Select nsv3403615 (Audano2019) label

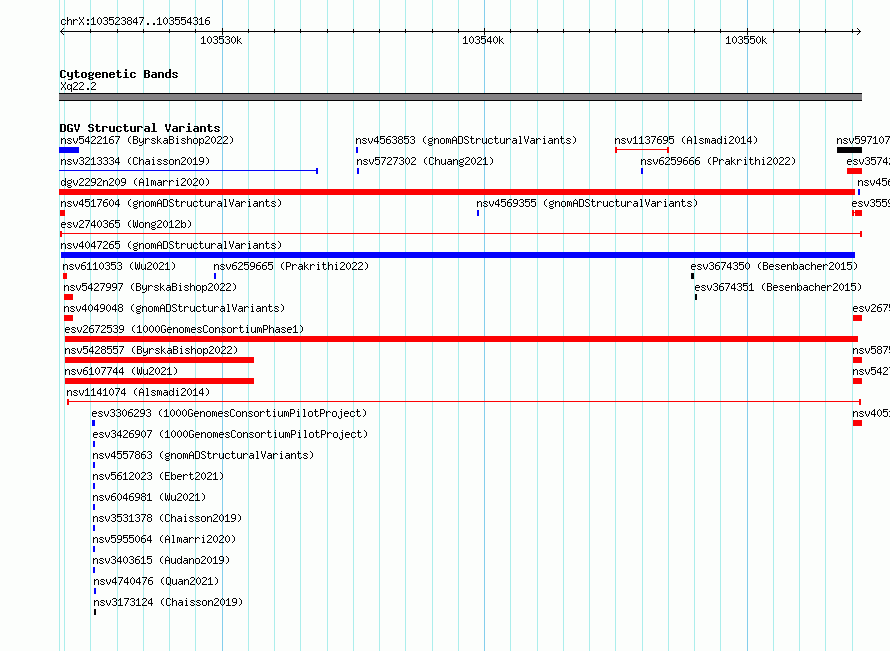[161, 560]
